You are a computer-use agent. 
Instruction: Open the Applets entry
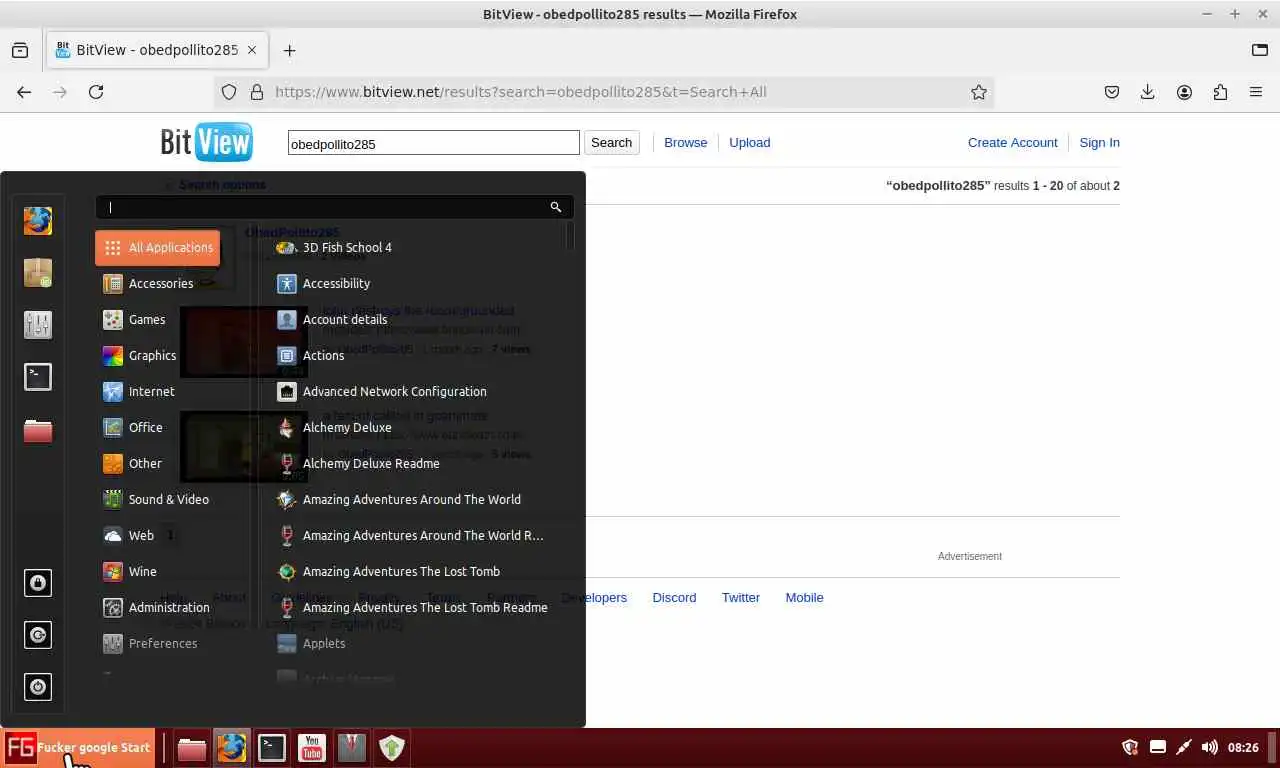click(415, 643)
